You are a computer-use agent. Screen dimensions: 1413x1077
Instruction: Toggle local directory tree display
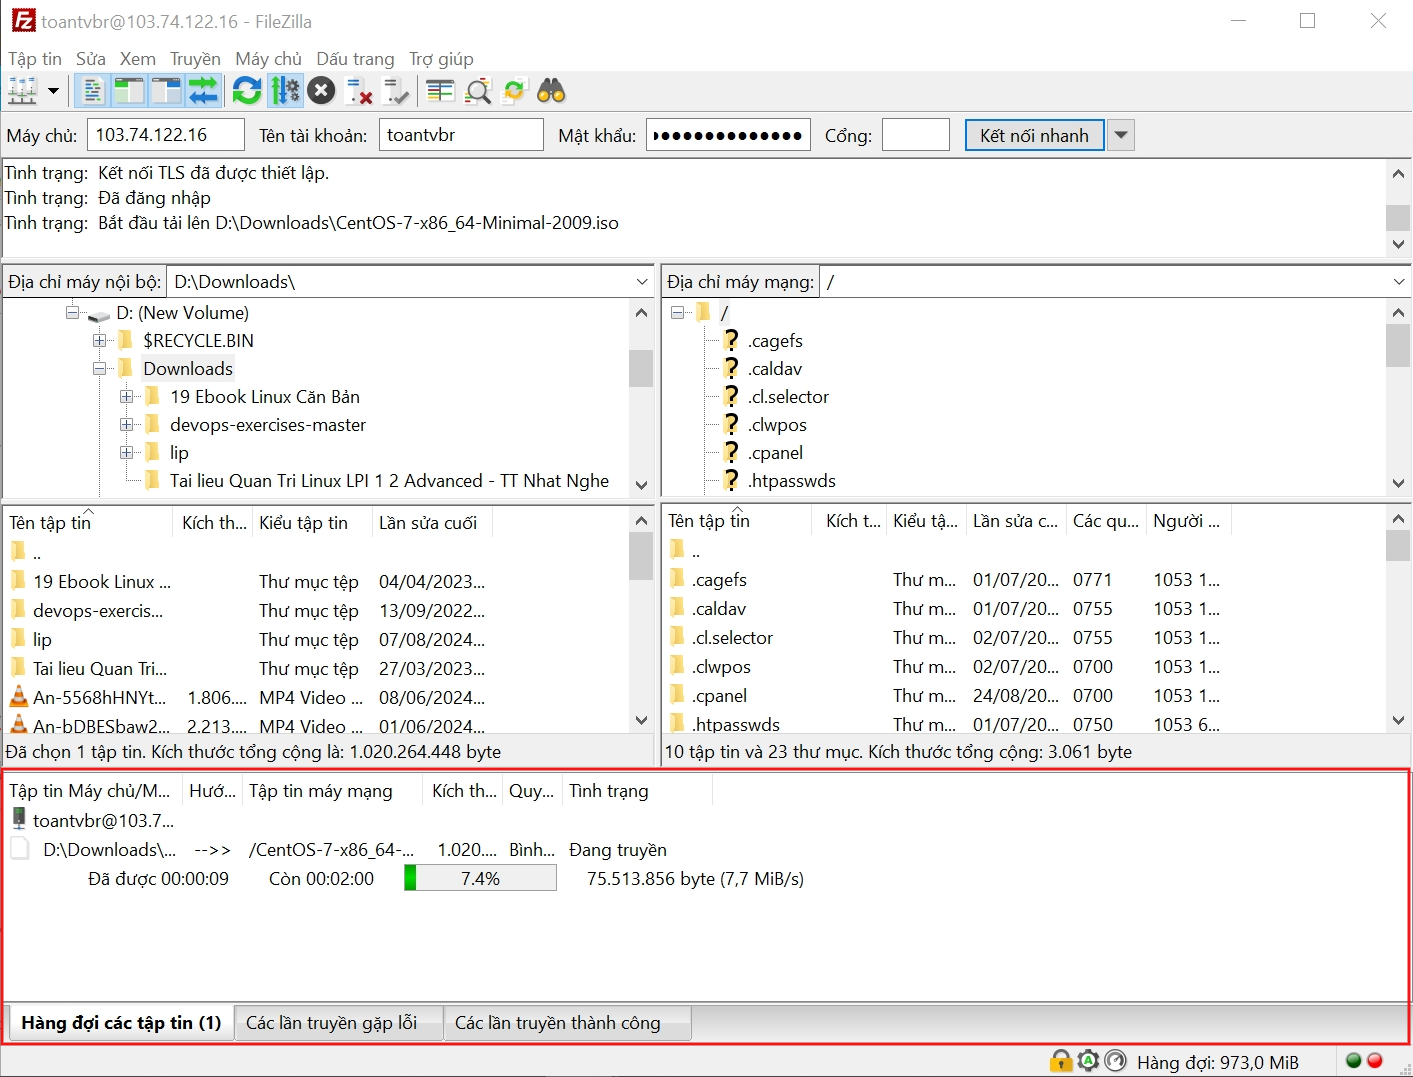(129, 91)
